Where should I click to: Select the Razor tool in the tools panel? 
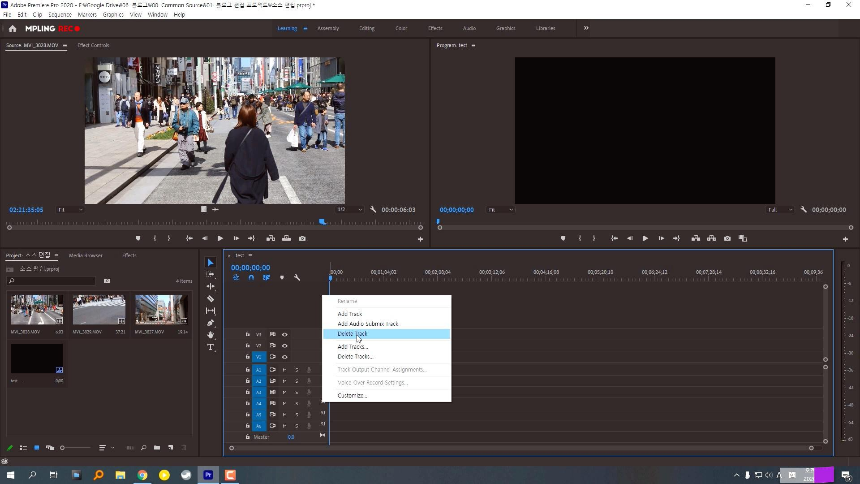(210, 299)
